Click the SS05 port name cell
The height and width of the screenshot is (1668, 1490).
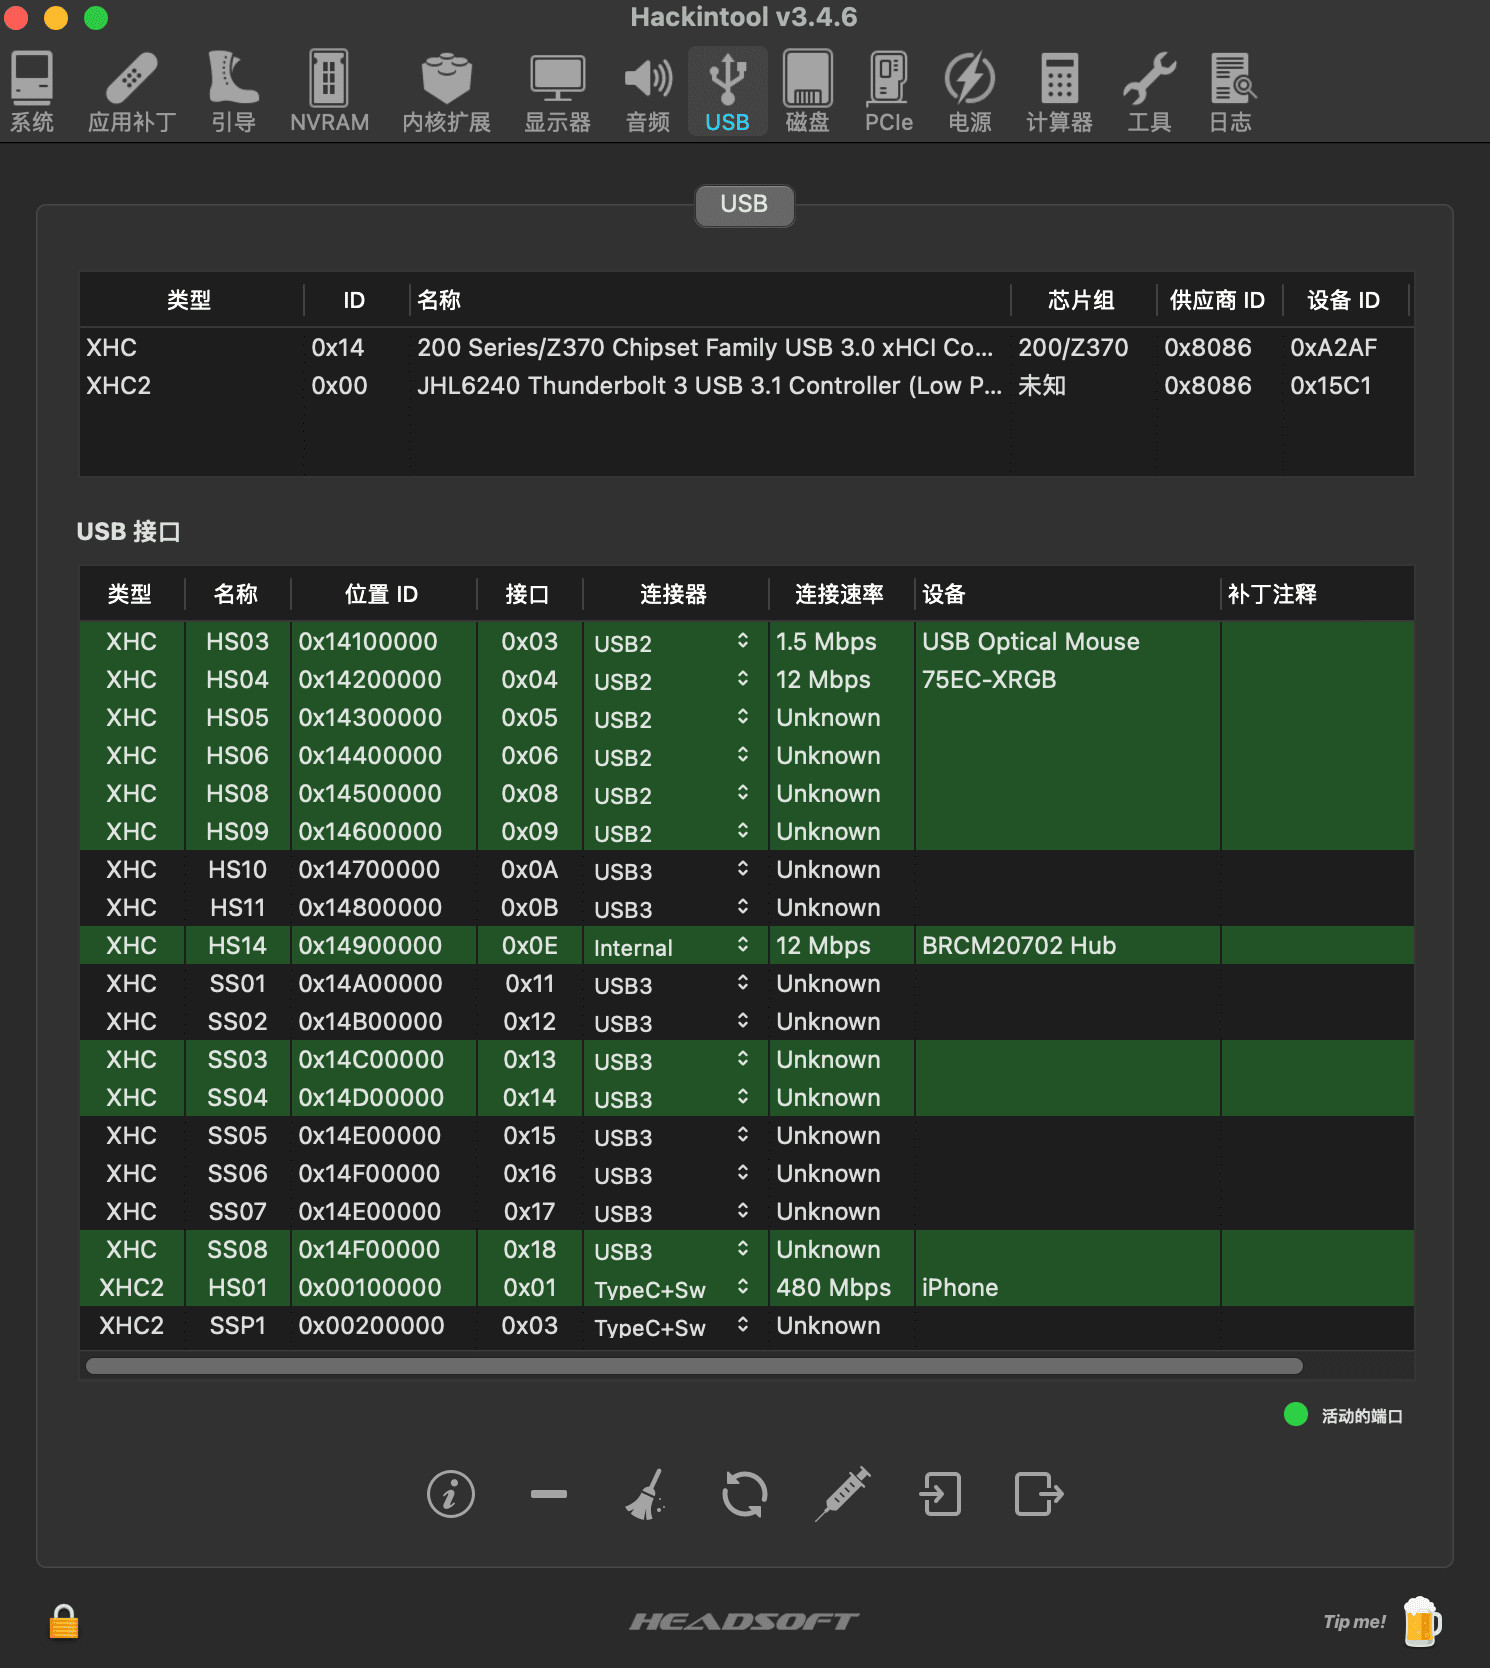(237, 1136)
